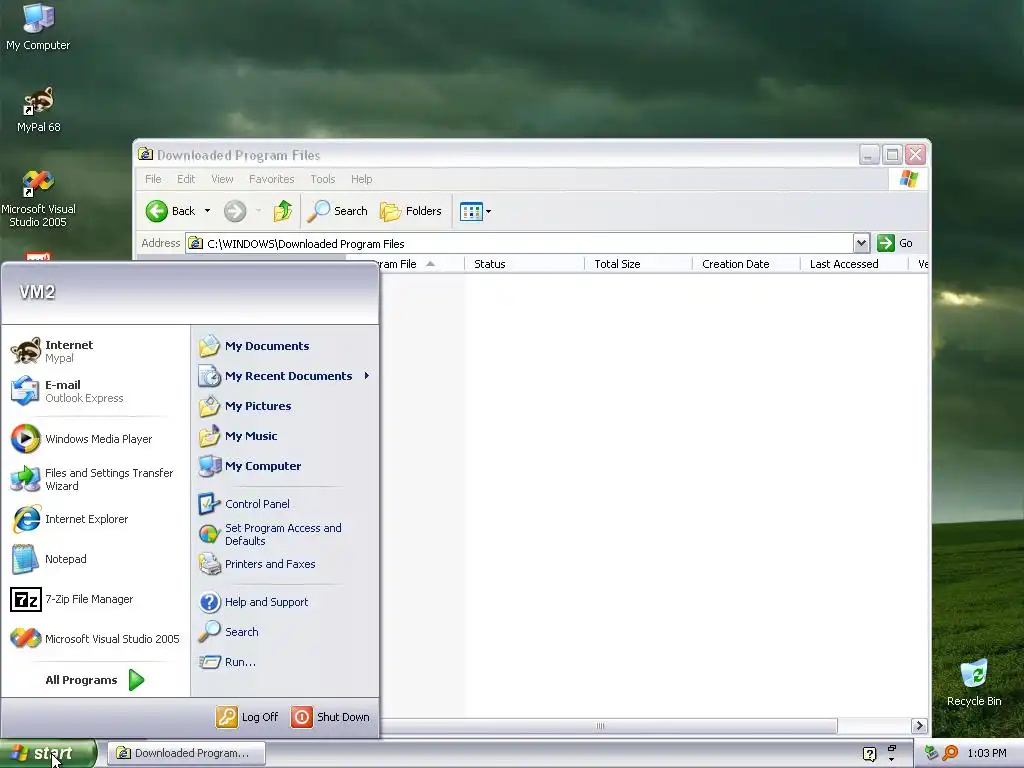Click the orange magnifier tray icon
1024x768 pixels.
pyautogui.click(x=950, y=753)
